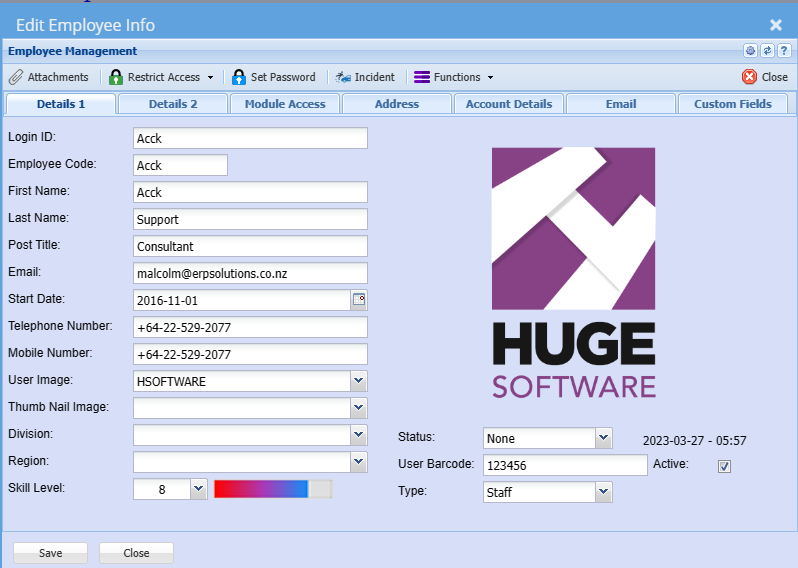Click the Set Password toolbar label
The width and height of the screenshot is (798, 568).
pyautogui.click(x=283, y=77)
